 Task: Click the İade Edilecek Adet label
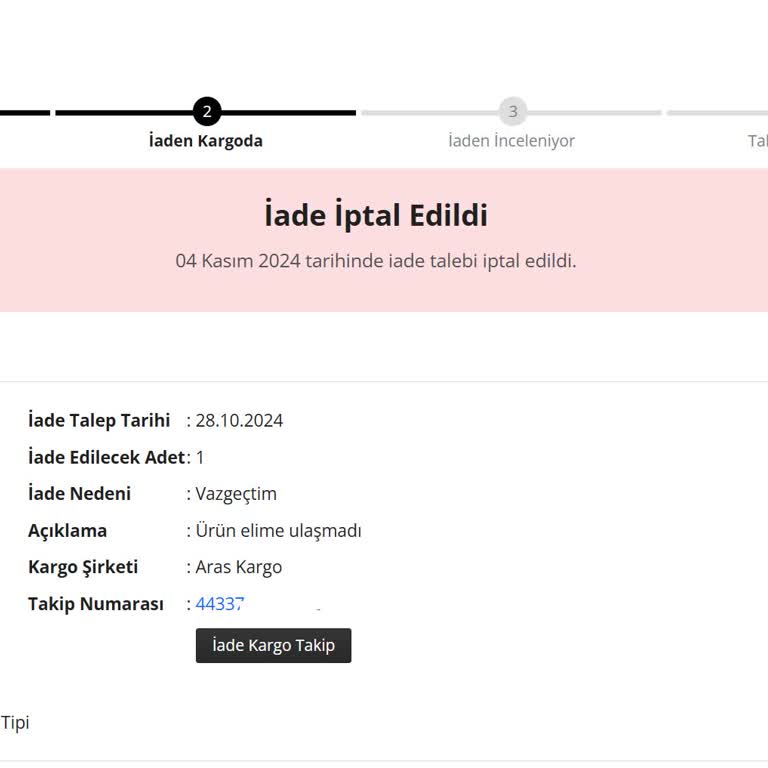point(107,457)
